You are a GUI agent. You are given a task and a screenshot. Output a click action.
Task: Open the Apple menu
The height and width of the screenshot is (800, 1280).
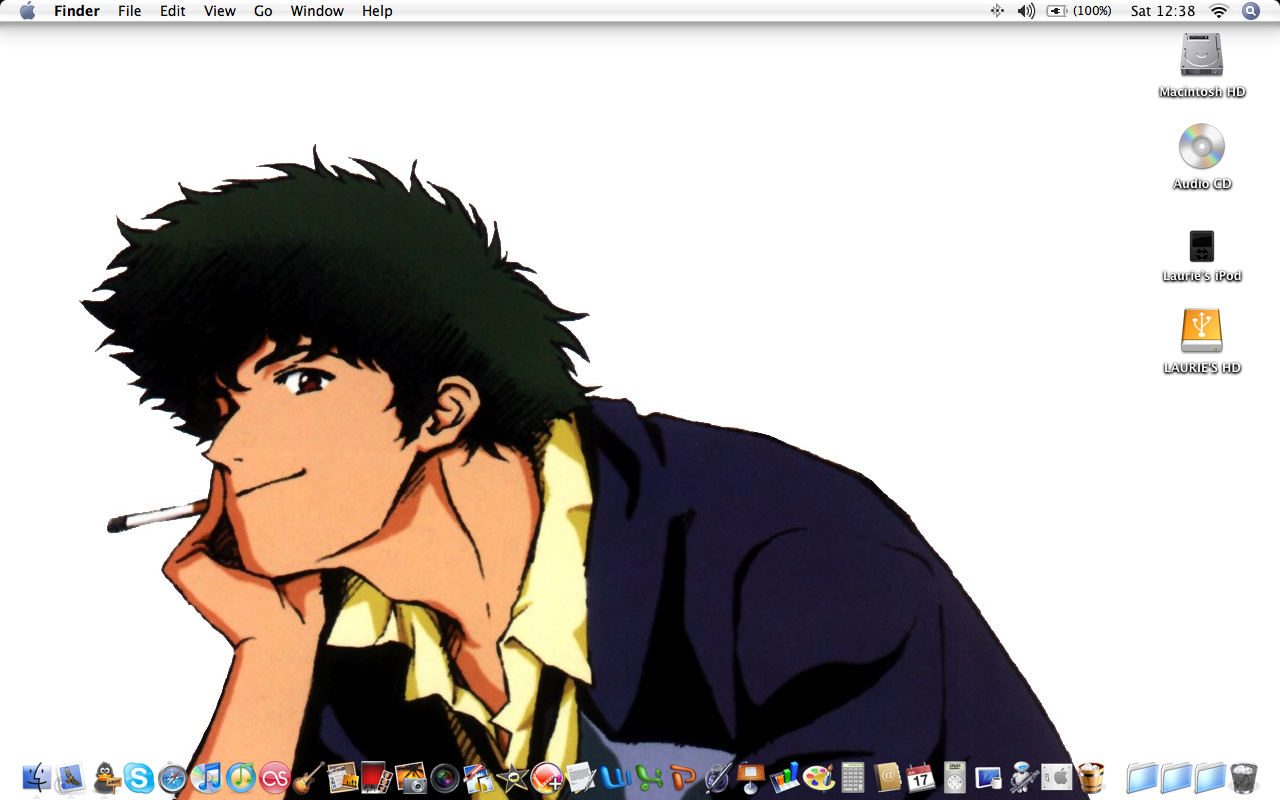(x=28, y=11)
